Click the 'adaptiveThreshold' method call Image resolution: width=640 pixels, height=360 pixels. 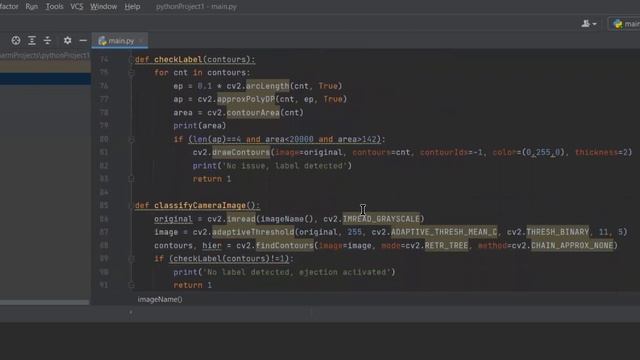[x=253, y=232]
